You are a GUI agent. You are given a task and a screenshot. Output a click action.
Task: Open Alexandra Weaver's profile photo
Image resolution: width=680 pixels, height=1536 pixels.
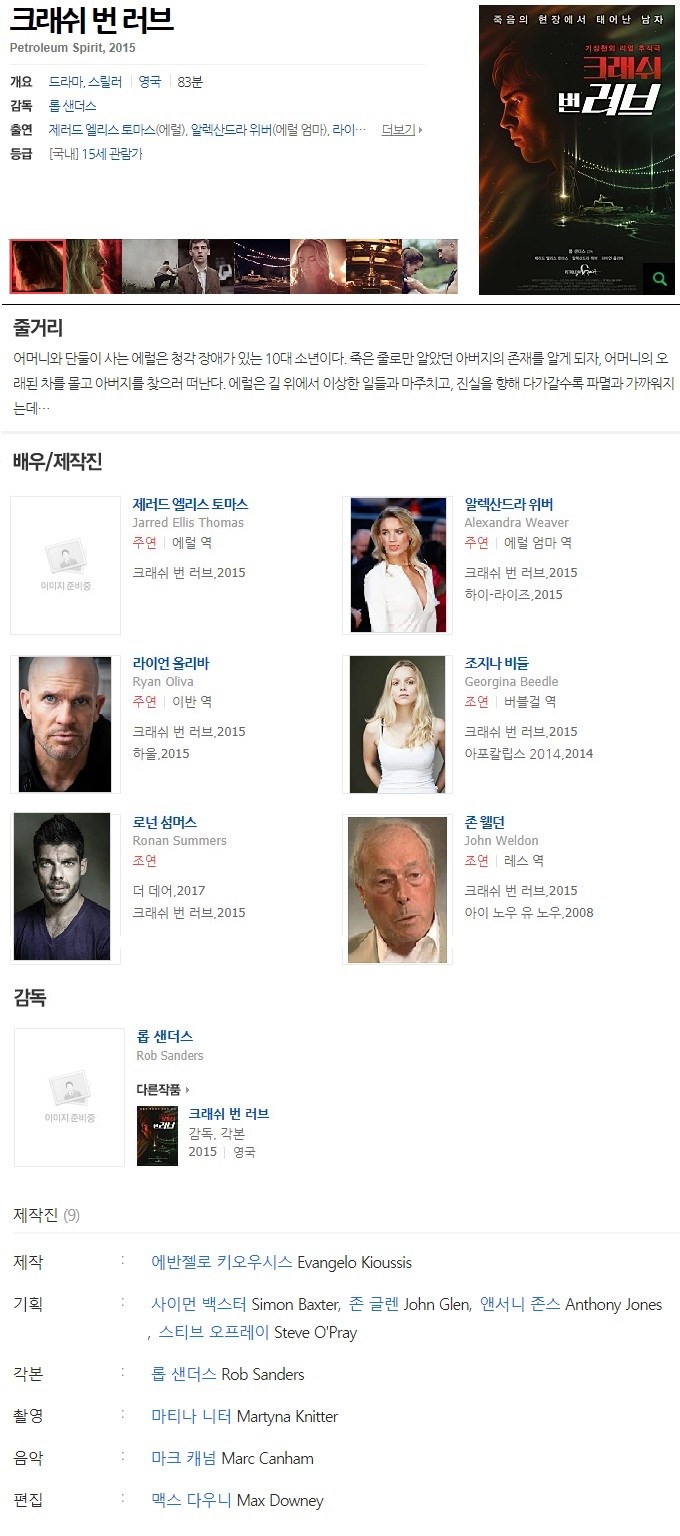[x=398, y=565]
